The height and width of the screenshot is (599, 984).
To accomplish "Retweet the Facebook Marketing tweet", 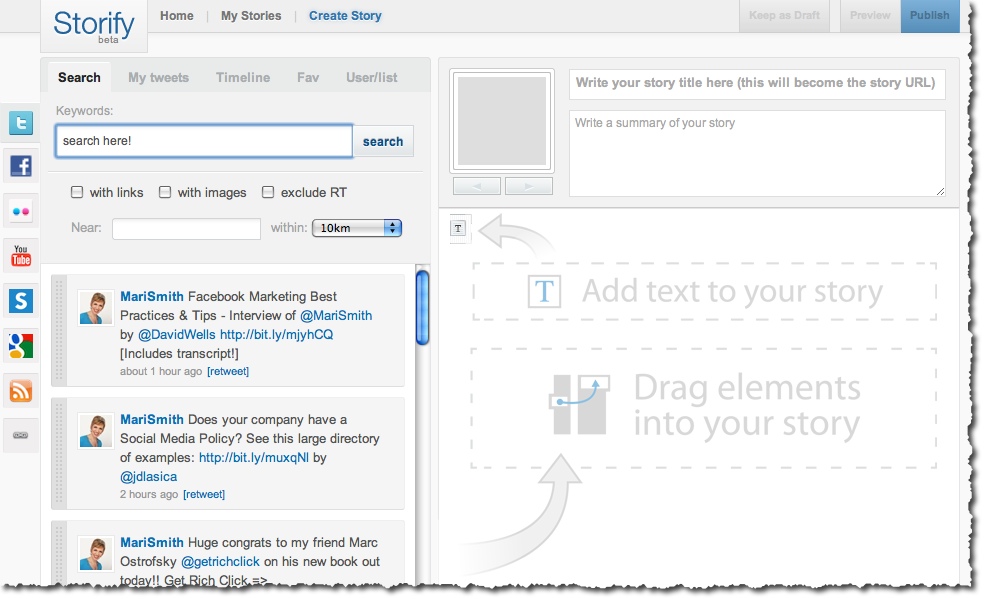I will [x=228, y=371].
